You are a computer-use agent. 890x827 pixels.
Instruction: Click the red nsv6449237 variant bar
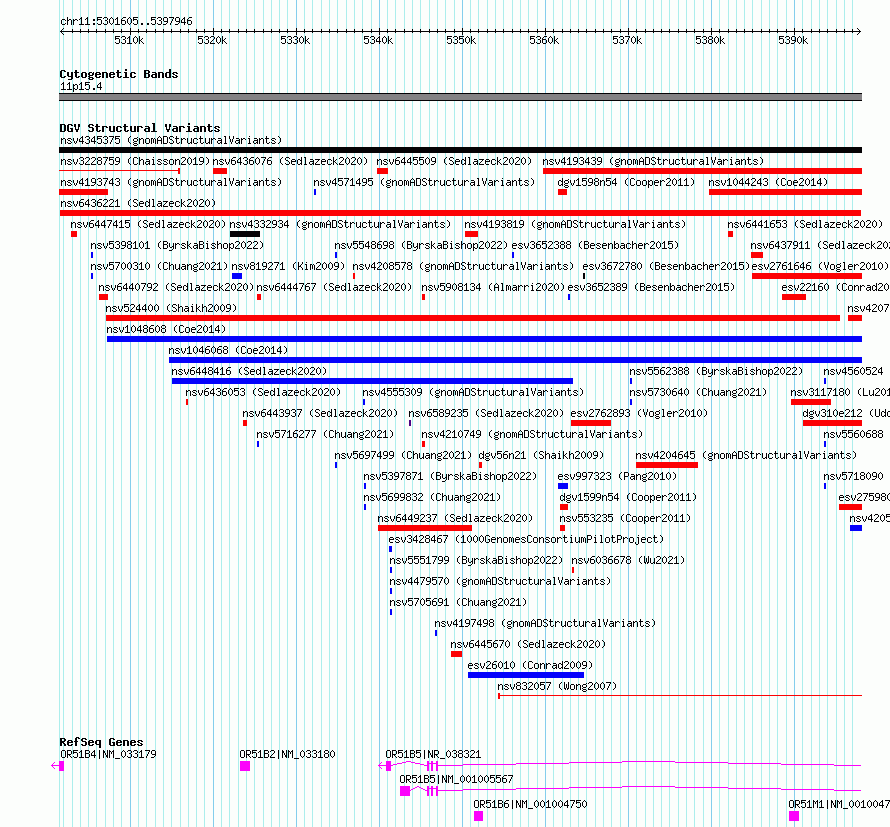pyautogui.click(x=425, y=528)
